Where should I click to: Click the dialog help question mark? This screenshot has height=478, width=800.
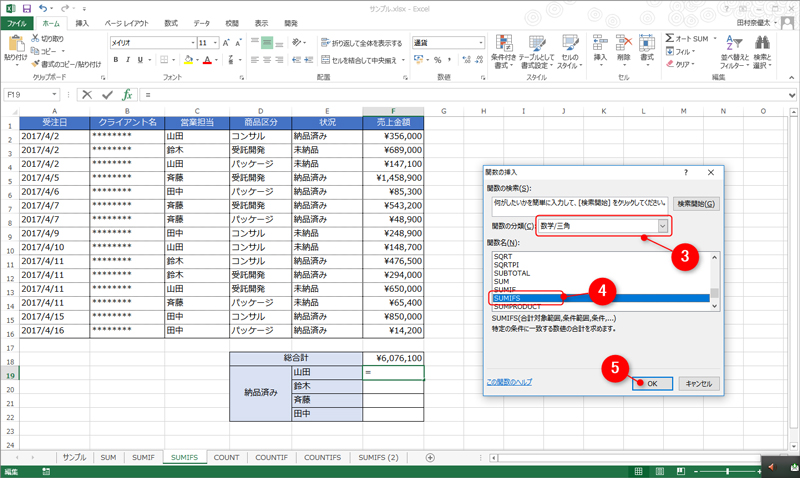click(x=686, y=172)
